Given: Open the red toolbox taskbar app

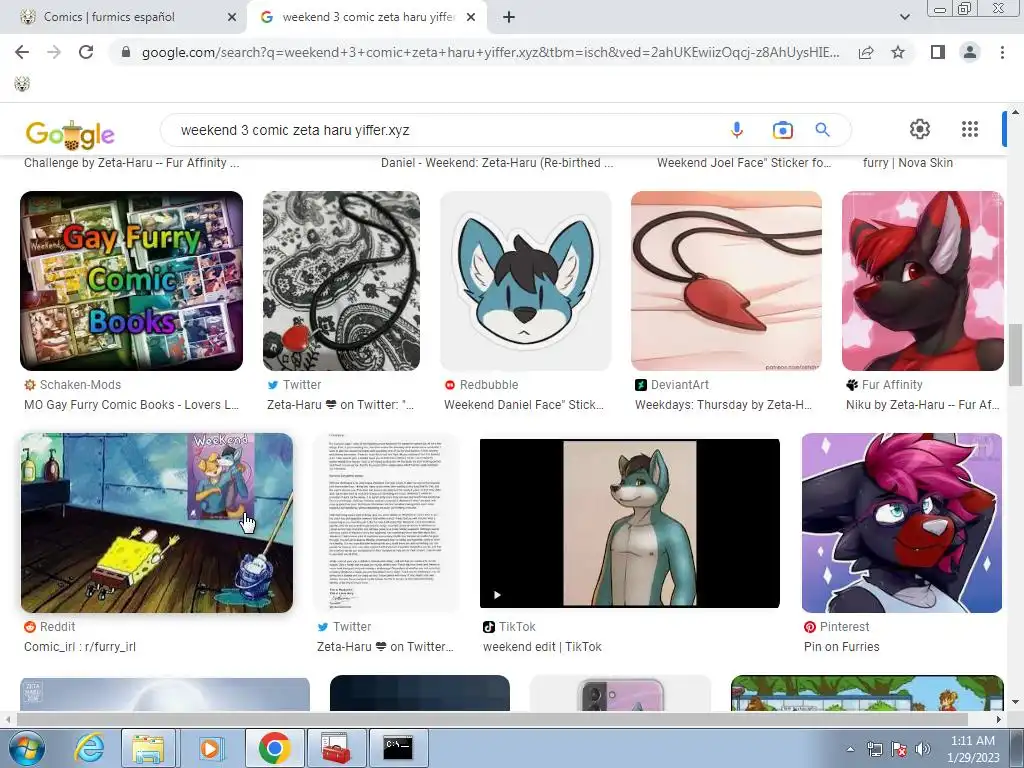Looking at the screenshot, I should tap(335, 748).
